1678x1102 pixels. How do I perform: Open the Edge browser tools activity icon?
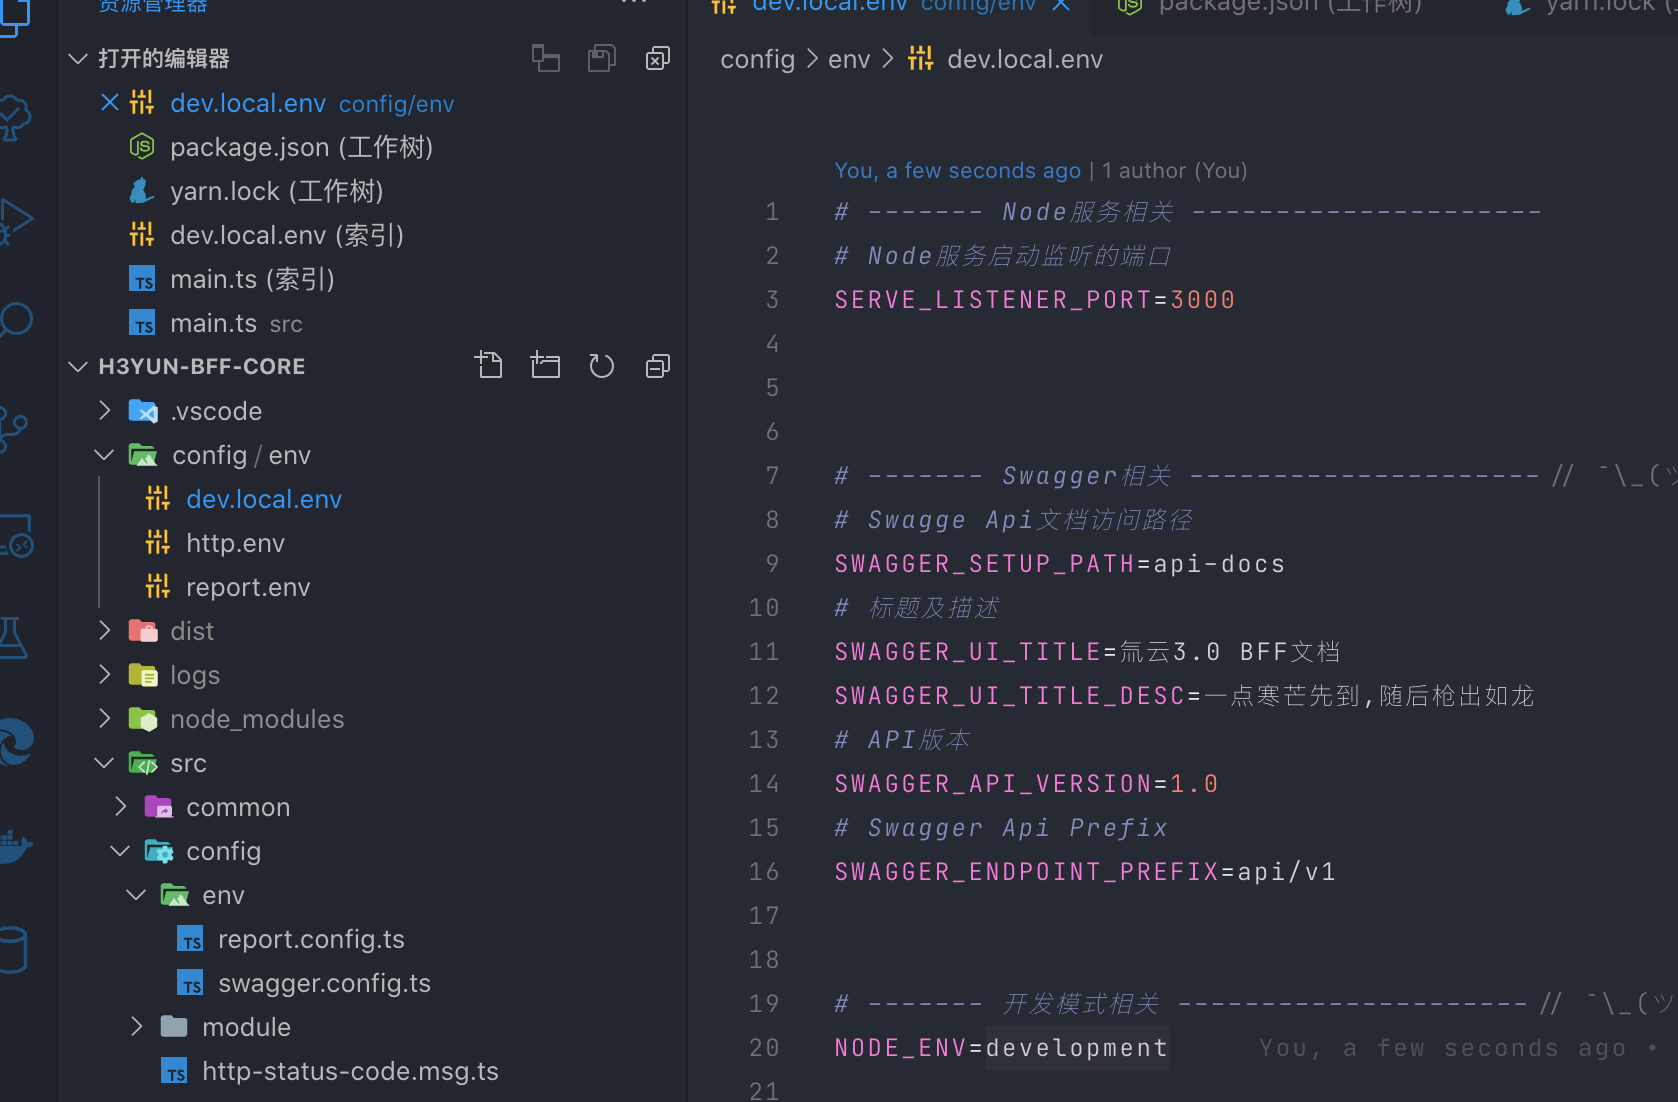pos(16,743)
